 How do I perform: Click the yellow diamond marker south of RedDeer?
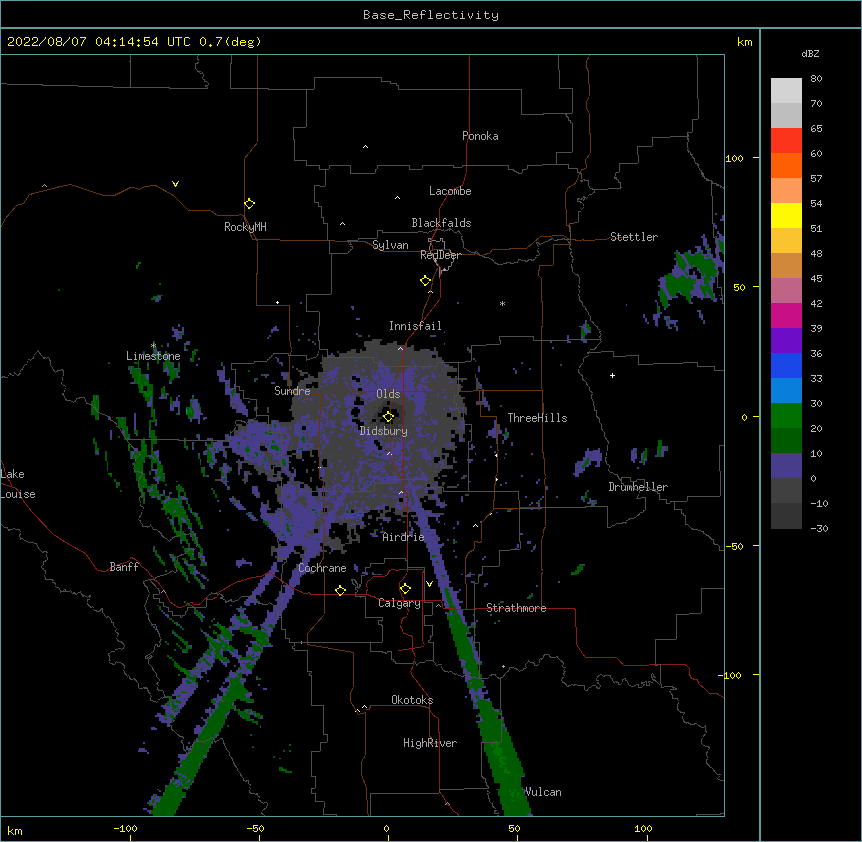[426, 281]
